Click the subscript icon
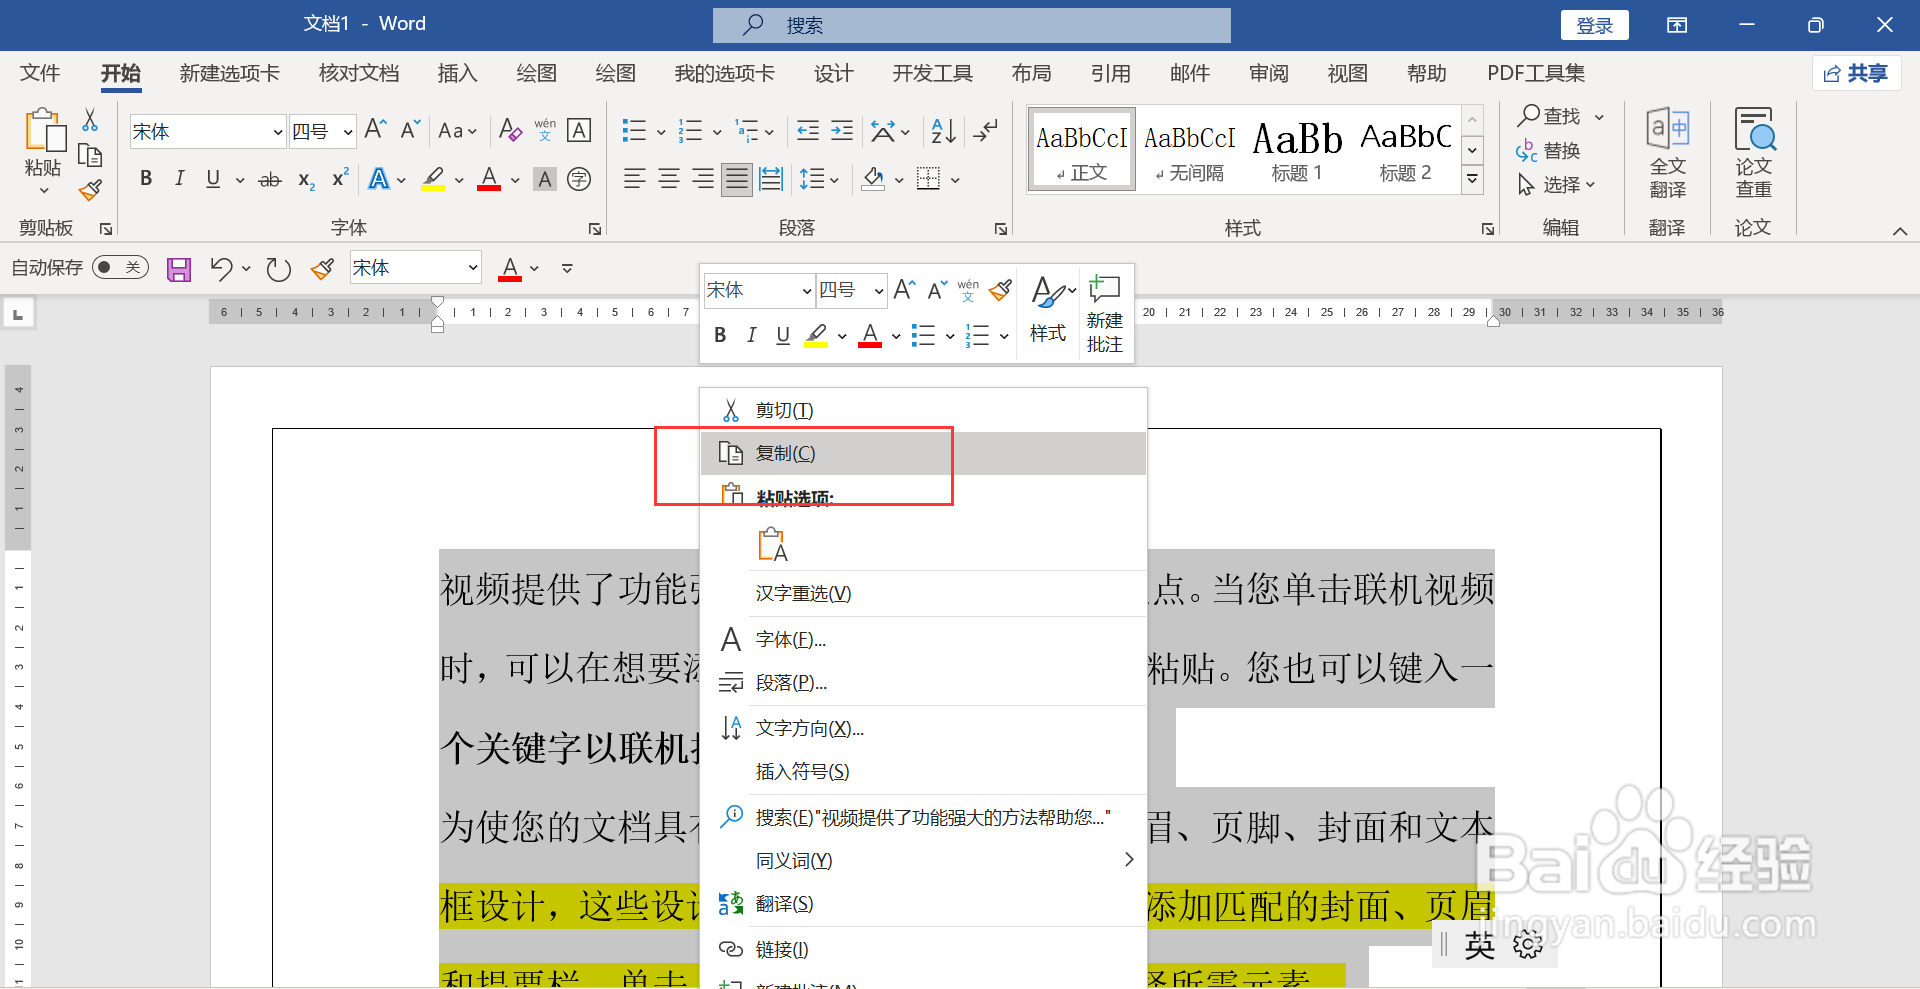The height and width of the screenshot is (989, 1920). click(x=307, y=180)
